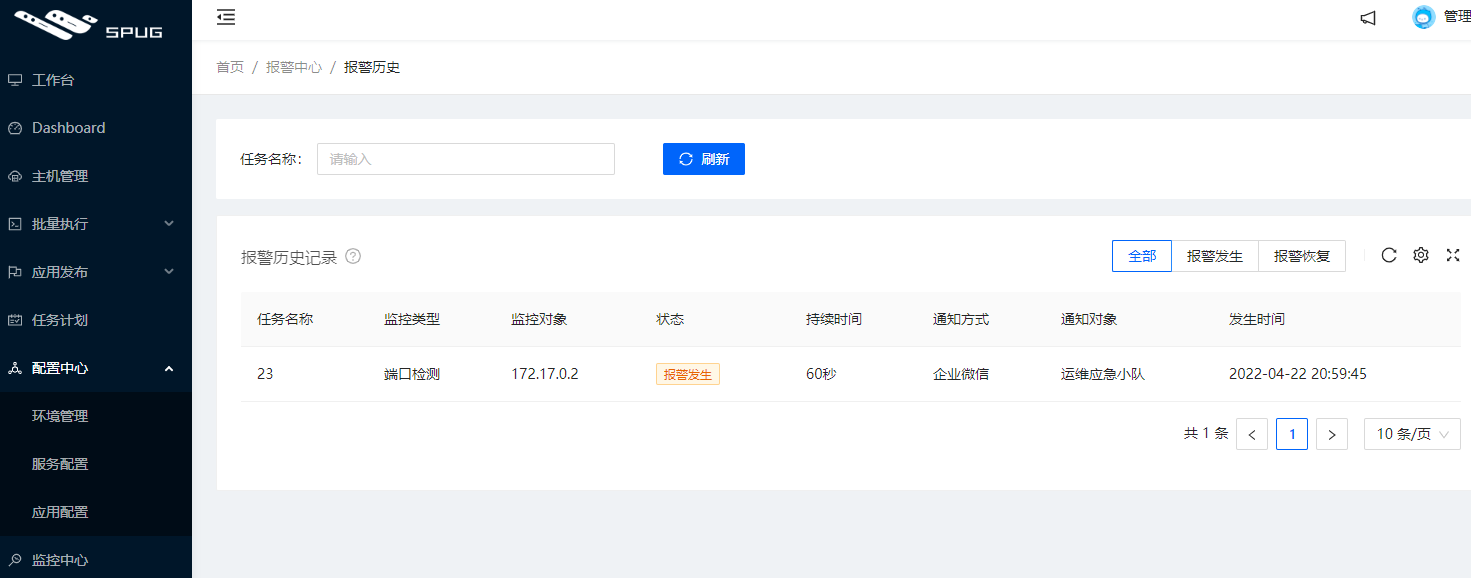Open the 10 条/页 page size dropdown
The image size is (1471, 578).
tap(1412, 433)
